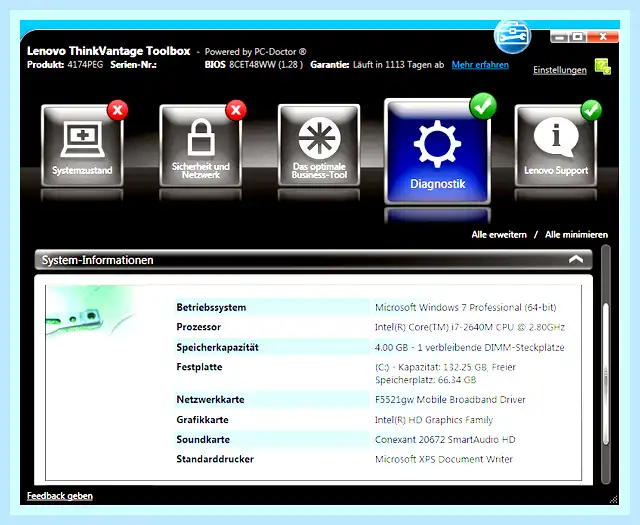
Task: Open the Sicherheit und Netzwerk tile
Action: click(x=200, y=145)
